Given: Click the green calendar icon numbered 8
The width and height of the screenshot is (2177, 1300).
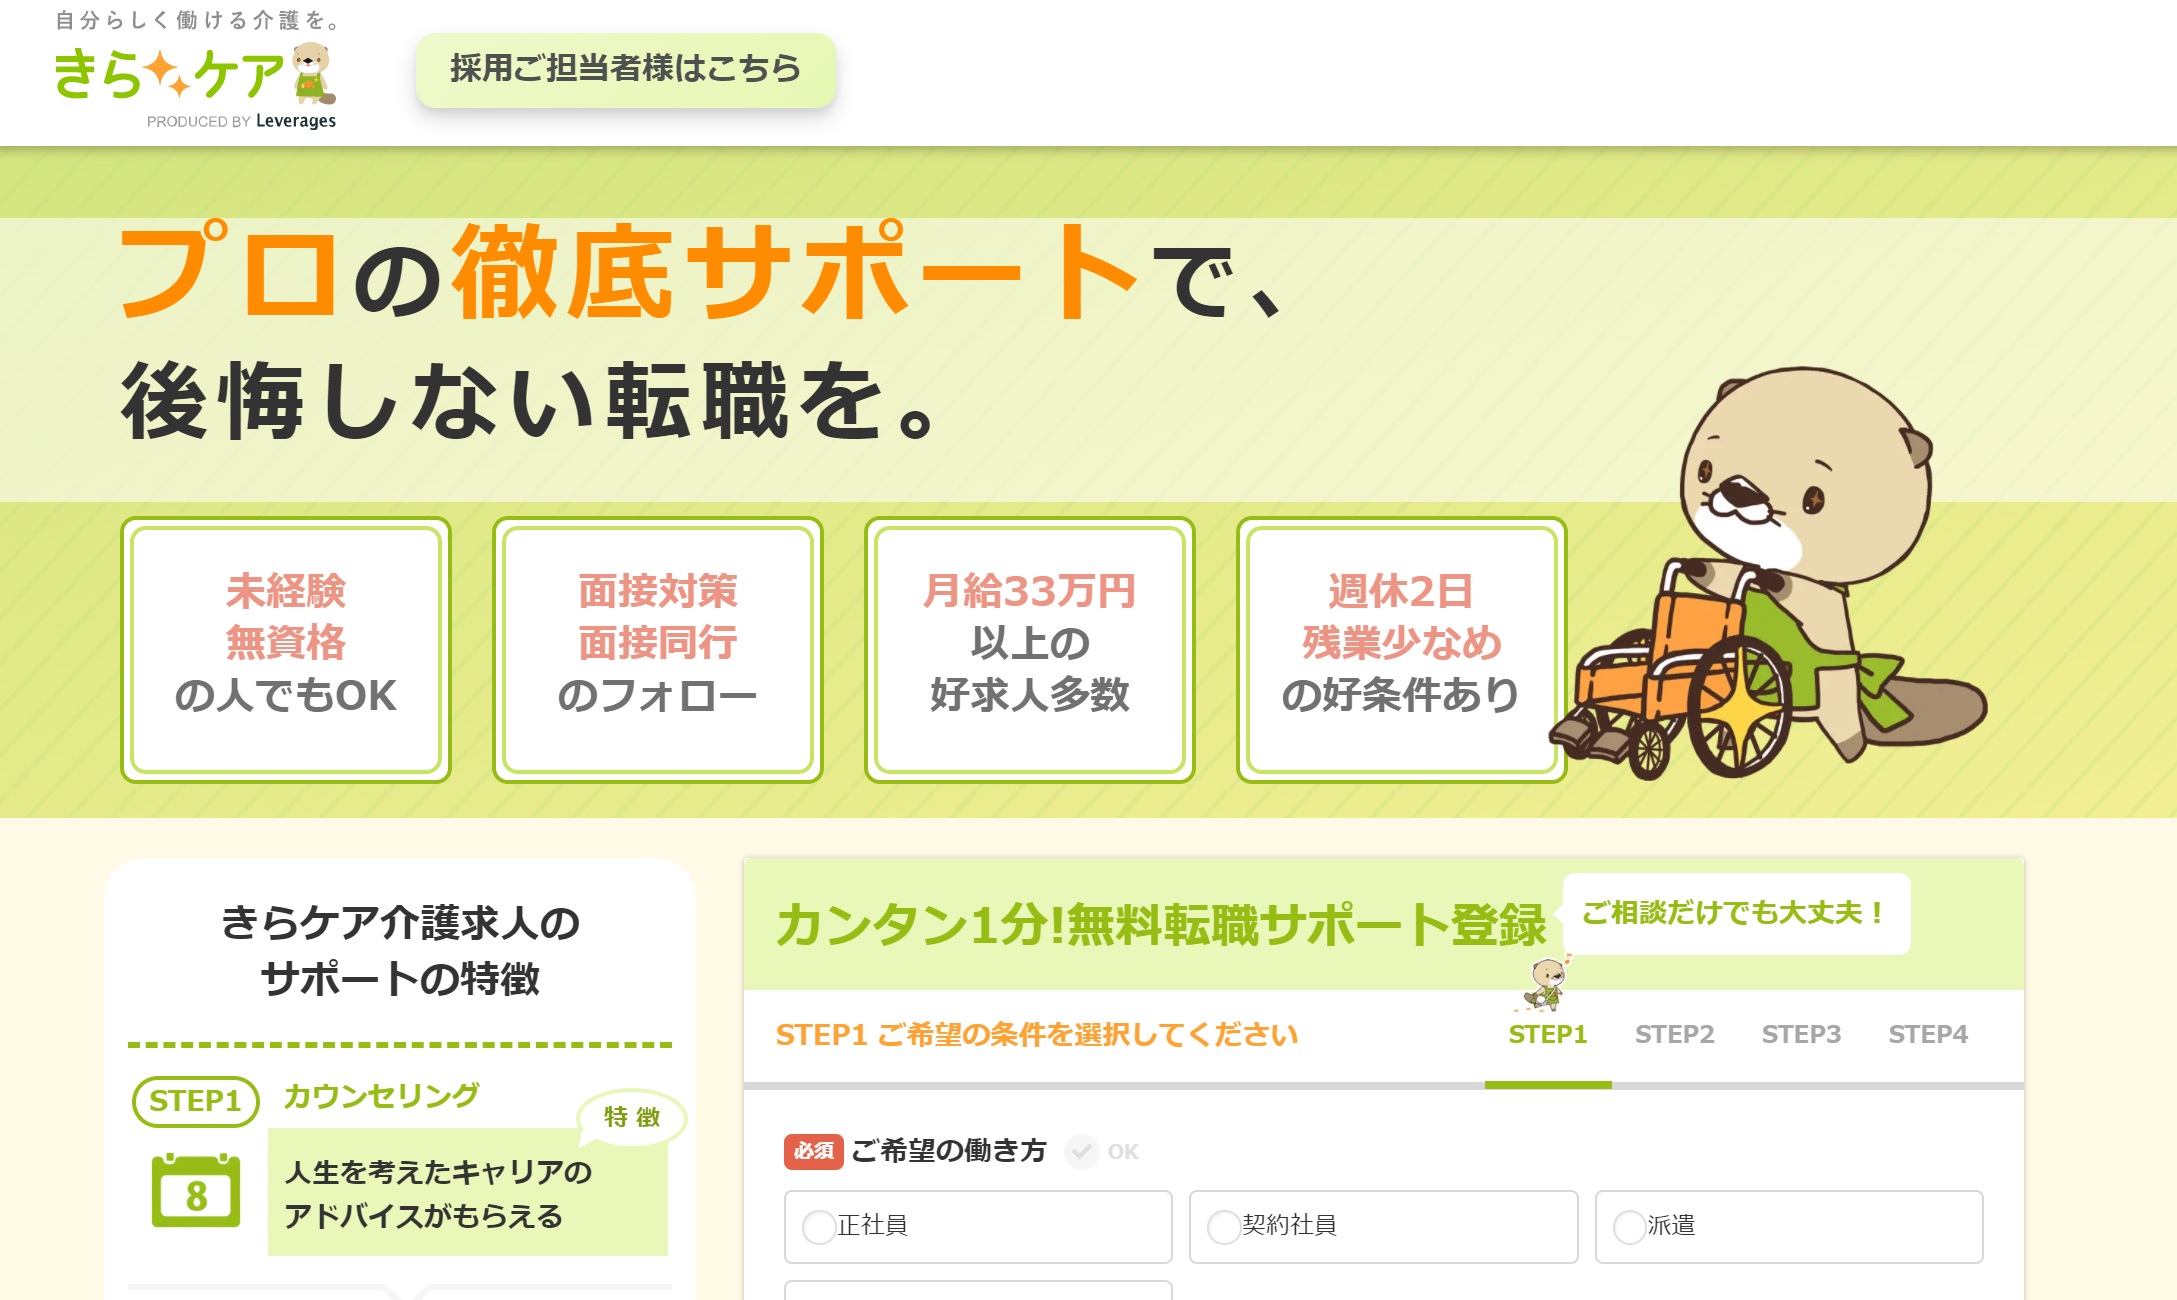Looking at the screenshot, I should (196, 1190).
